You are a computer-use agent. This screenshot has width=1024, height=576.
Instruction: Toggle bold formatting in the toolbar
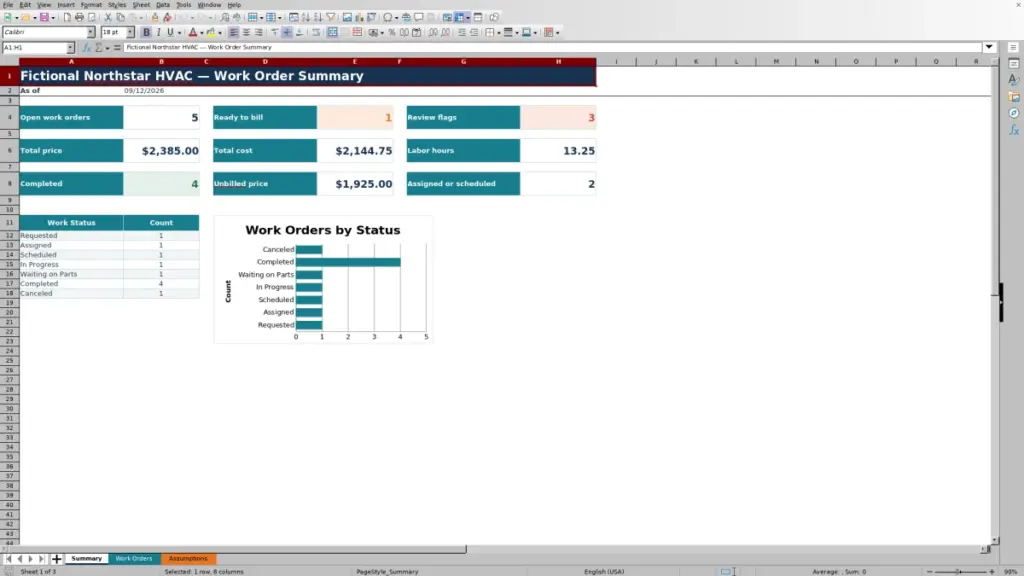(146, 32)
